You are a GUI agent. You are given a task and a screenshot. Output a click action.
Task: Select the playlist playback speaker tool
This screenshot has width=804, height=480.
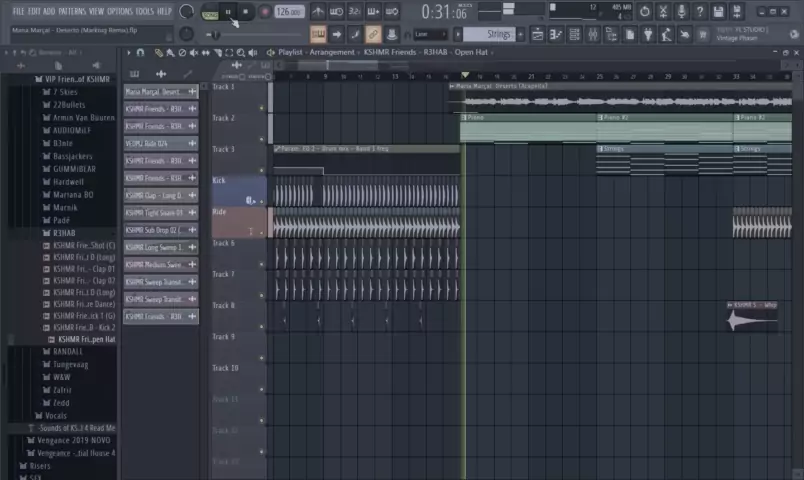point(253,52)
